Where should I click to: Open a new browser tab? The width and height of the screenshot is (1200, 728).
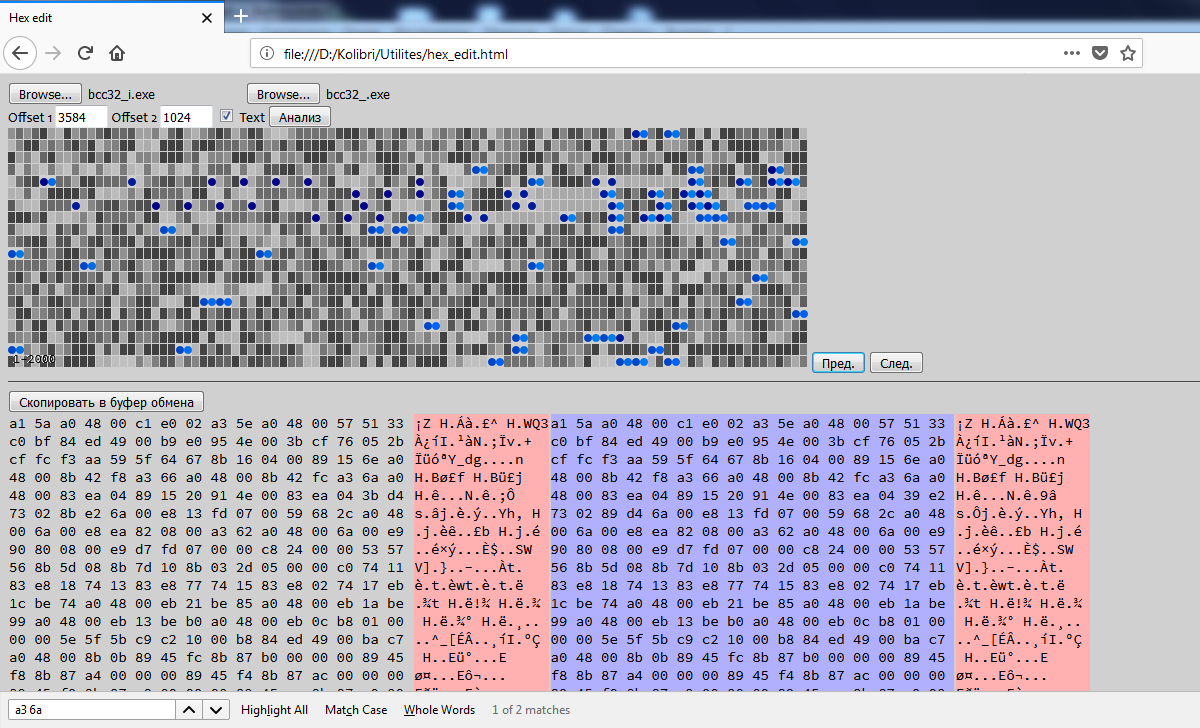[240, 16]
